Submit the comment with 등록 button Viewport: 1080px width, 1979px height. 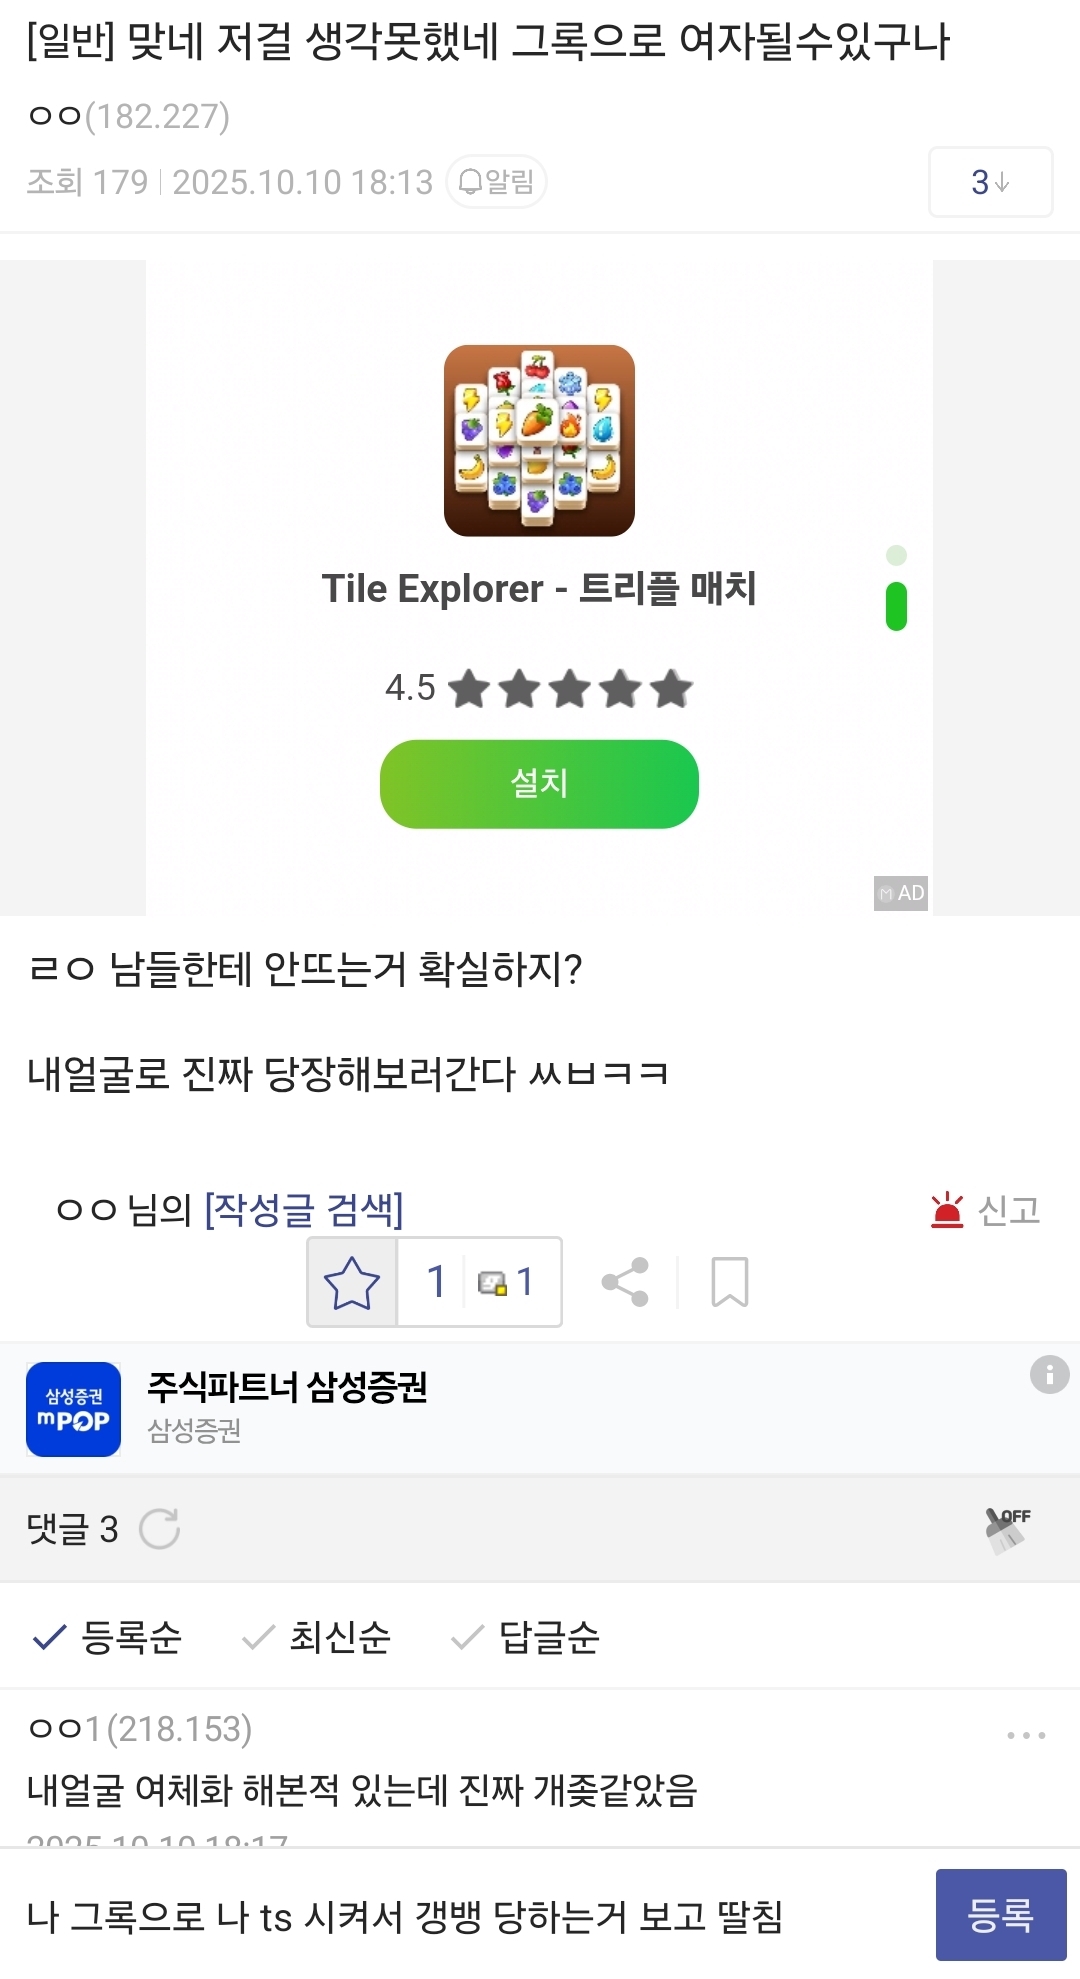[1000, 1914]
